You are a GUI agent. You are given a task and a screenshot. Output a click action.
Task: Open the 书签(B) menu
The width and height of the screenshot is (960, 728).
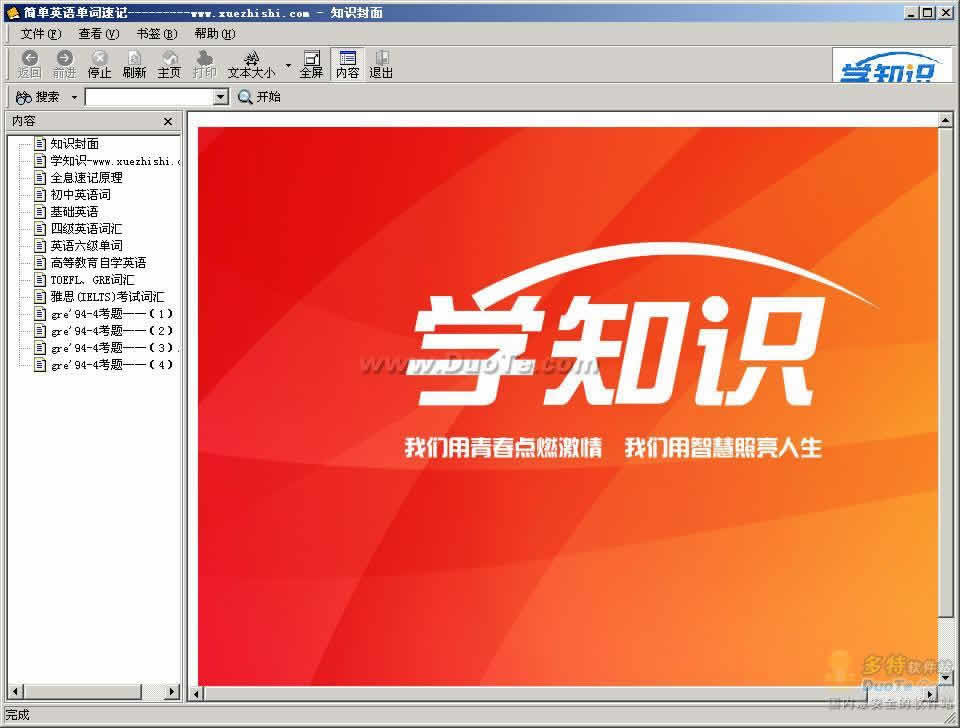tap(156, 34)
